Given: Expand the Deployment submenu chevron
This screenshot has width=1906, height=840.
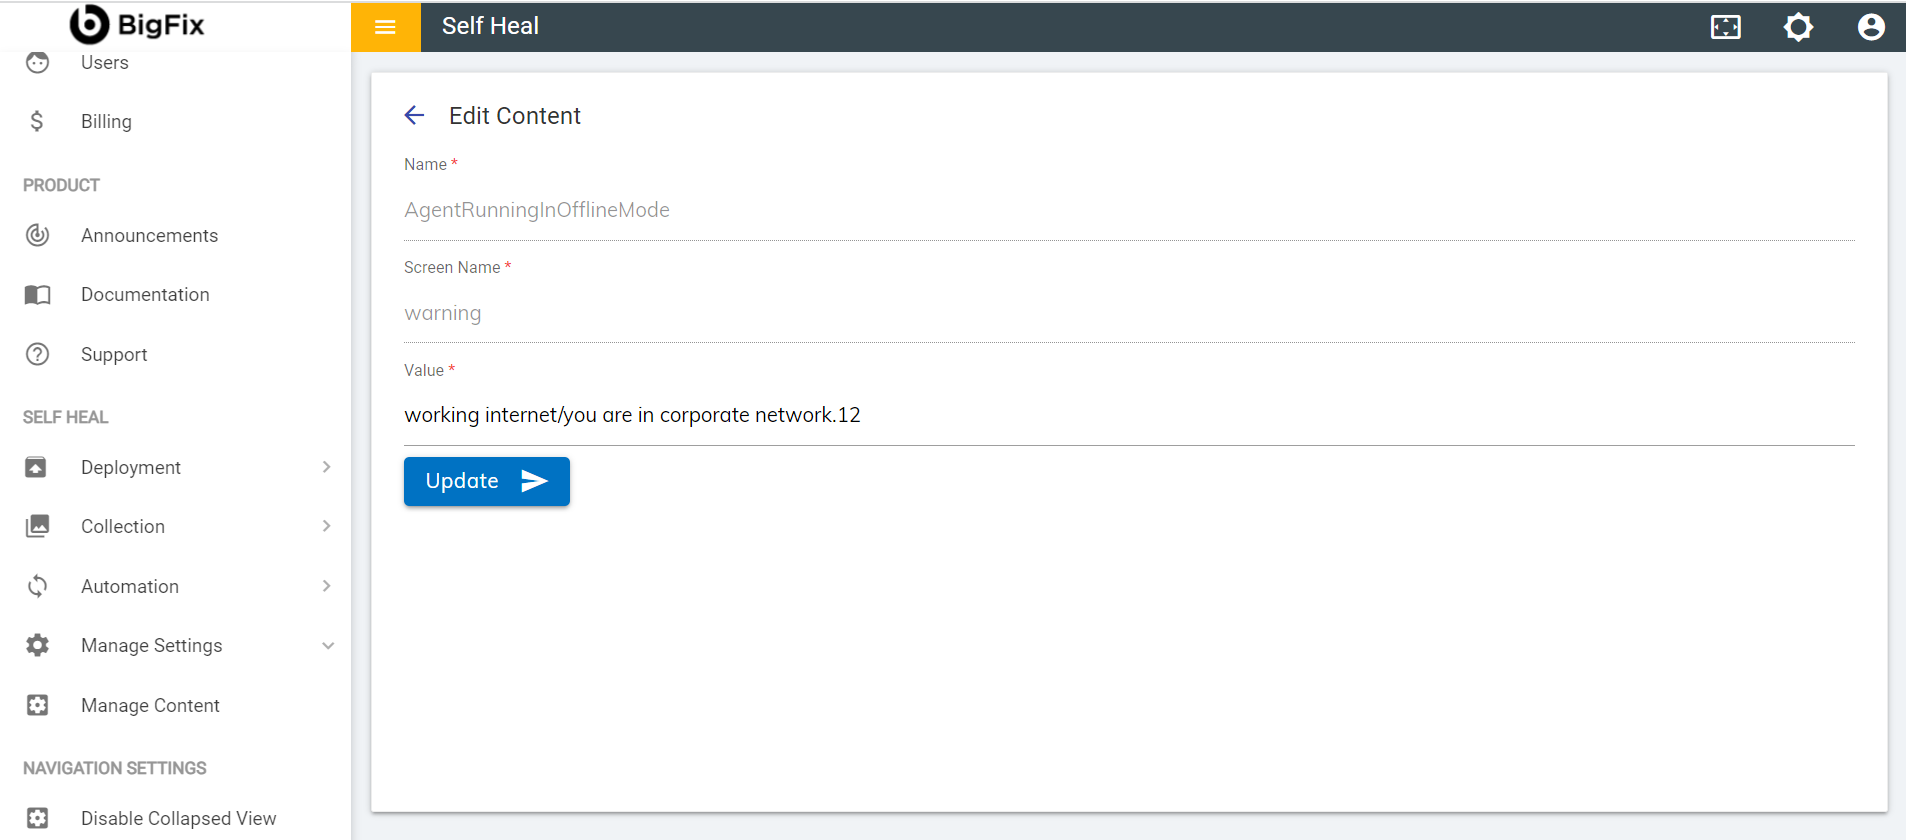Looking at the screenshot, I should click(x=327, y=467).
